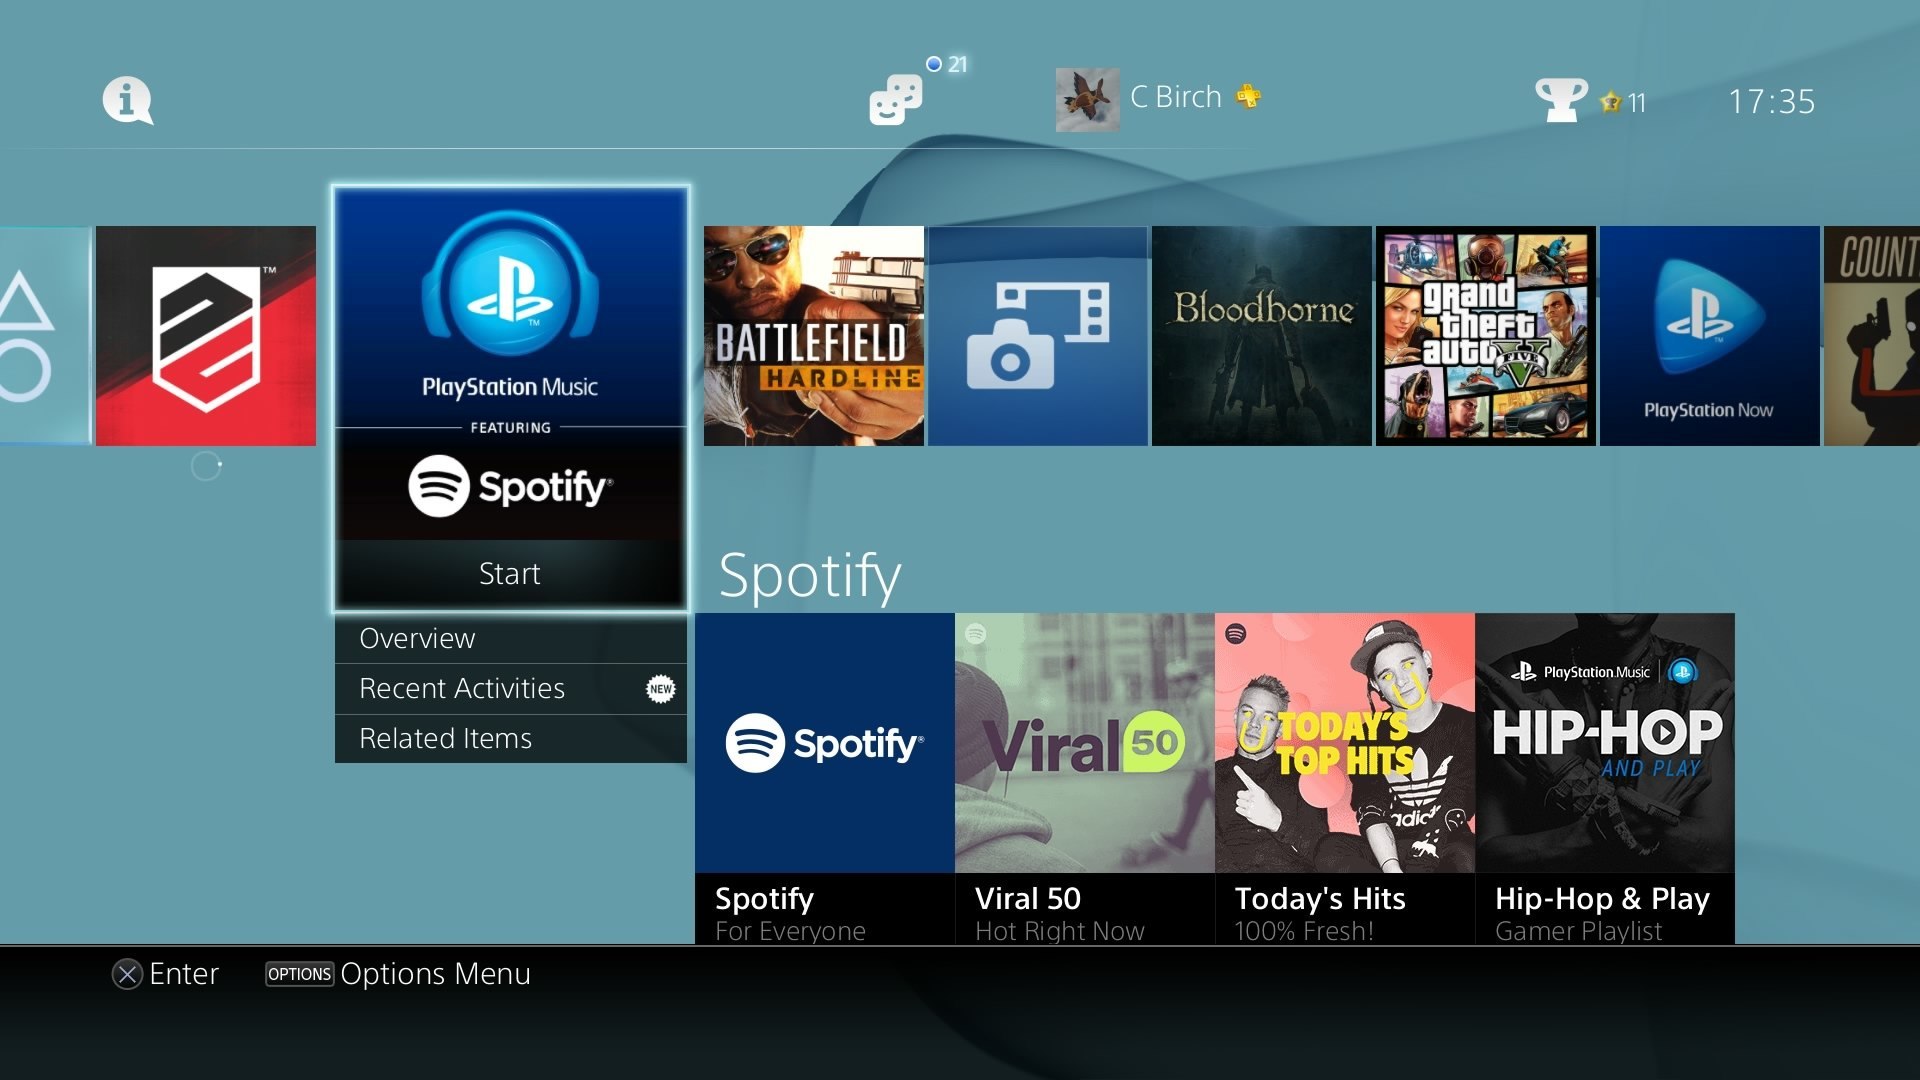Start PlayStation Music with Spotify
This screenshot has width=1920, height=1080.
[x=510, y=574]
